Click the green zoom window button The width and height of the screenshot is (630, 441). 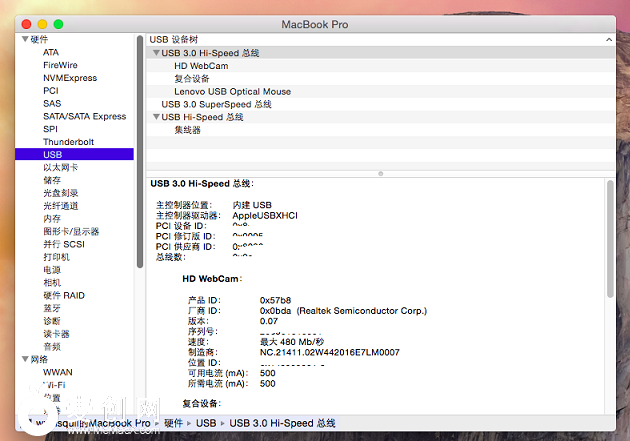(x=59, y=22)
